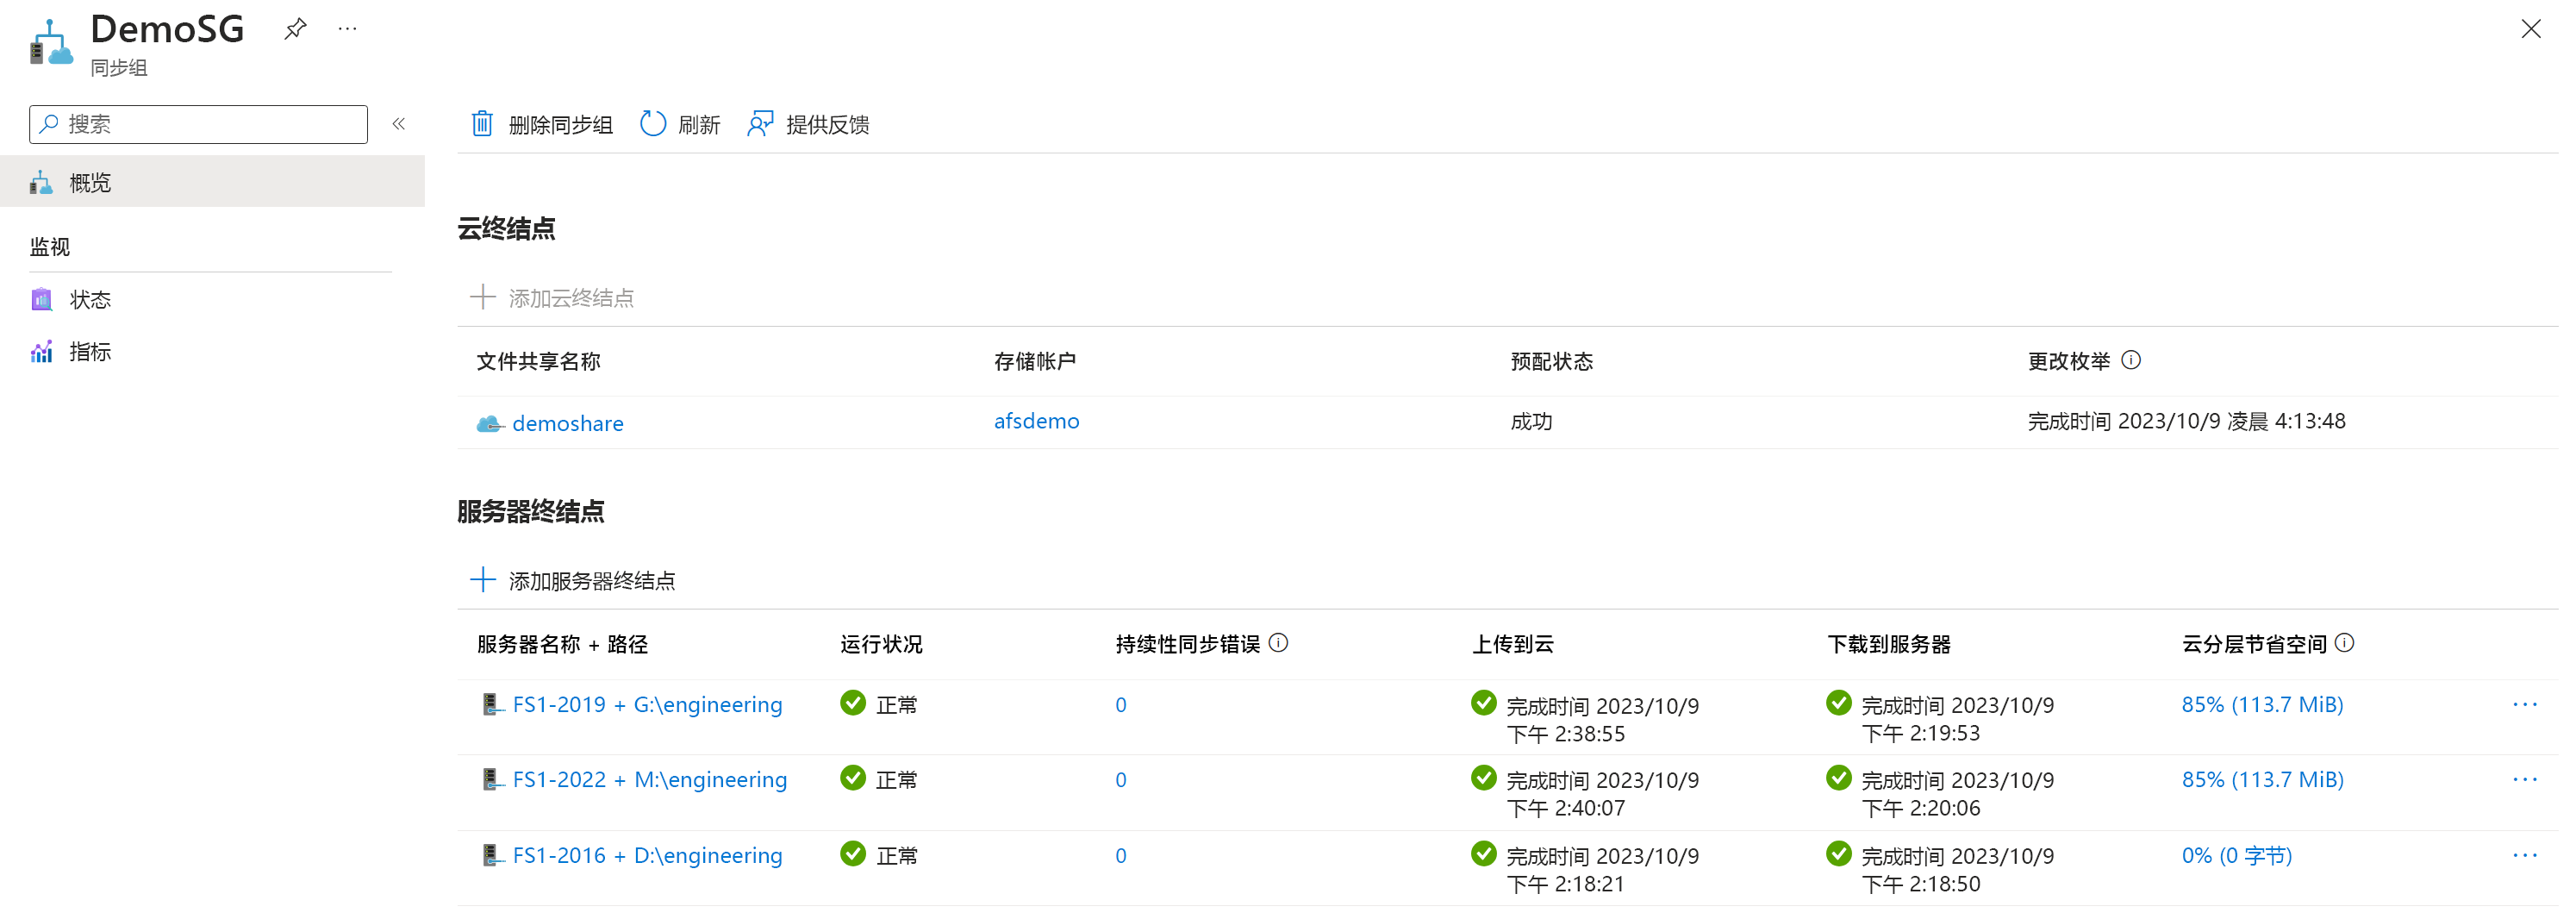Open server endpoint FS1-2019 + G:\engineering

coord(647,704)
